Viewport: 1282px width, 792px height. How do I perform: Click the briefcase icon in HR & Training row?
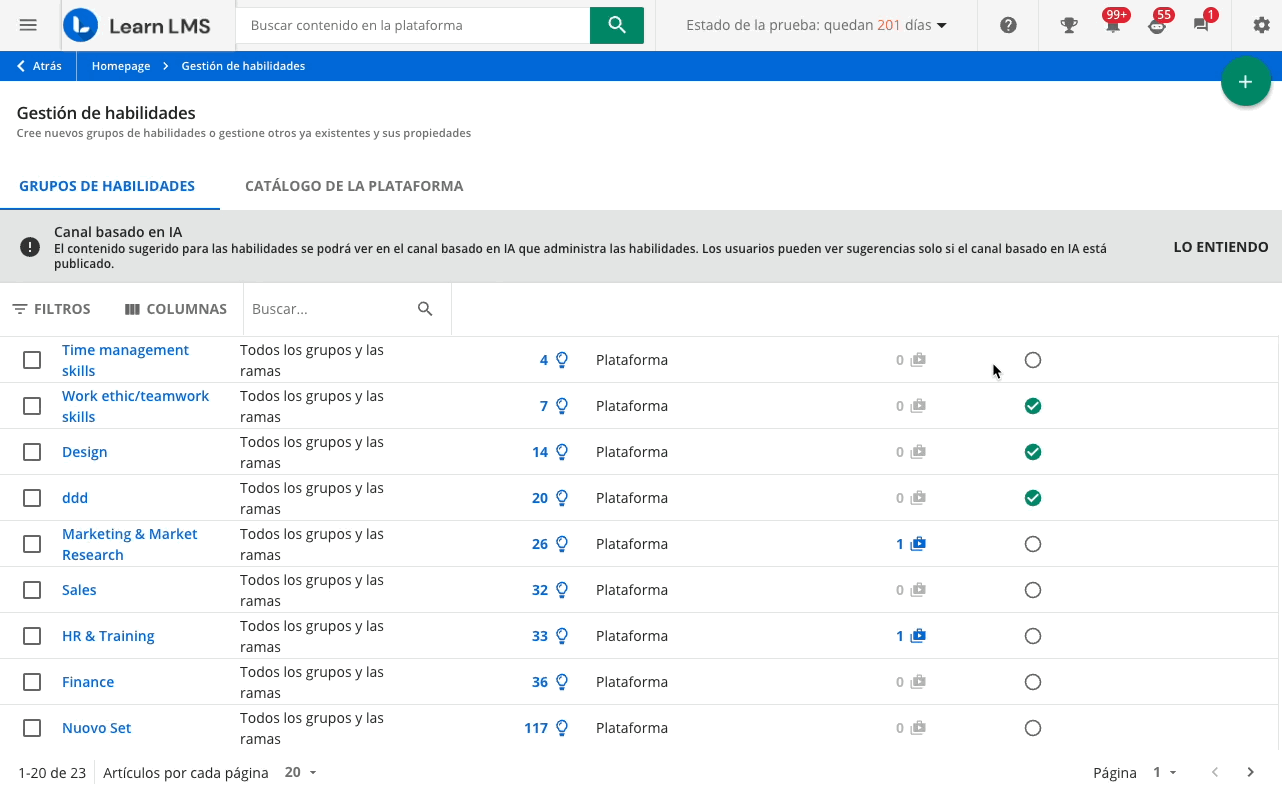point(918,636)
